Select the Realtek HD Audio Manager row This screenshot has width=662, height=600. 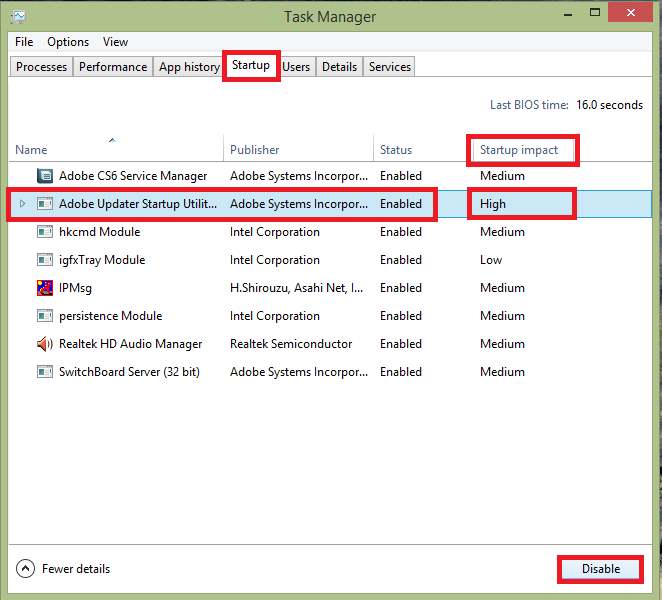click(x=130, y=344)
